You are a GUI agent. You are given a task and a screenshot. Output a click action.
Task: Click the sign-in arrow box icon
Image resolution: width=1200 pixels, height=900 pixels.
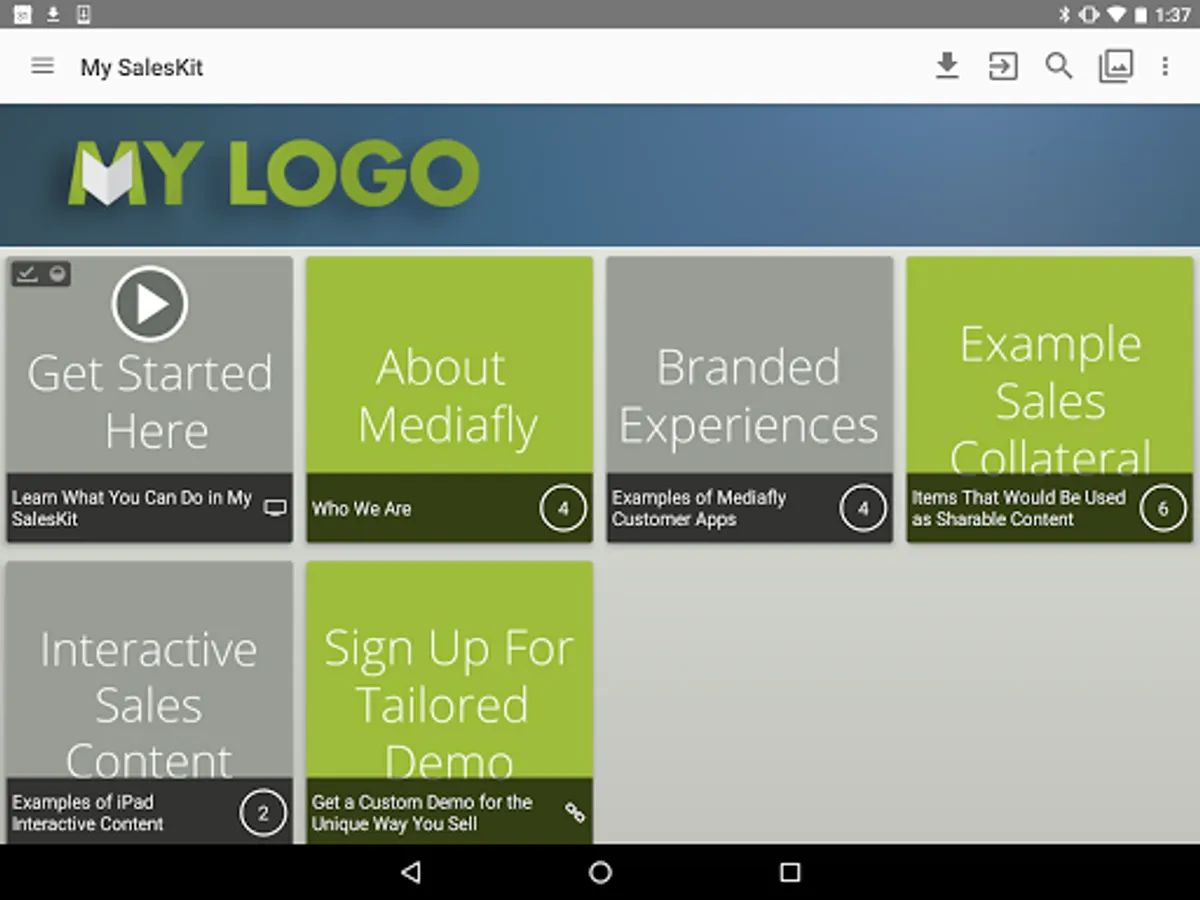[x=1002, y=67]
